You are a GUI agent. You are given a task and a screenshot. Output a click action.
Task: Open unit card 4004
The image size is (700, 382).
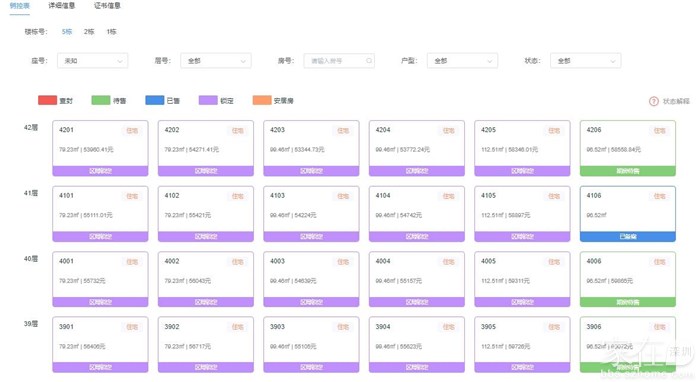(417, 279)
